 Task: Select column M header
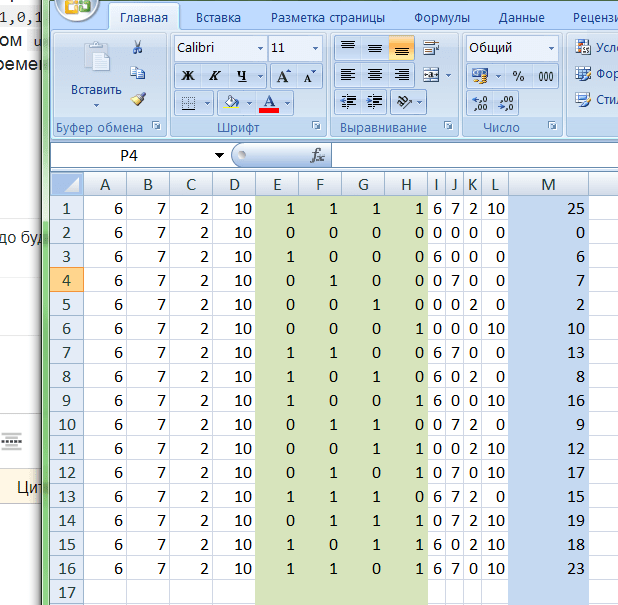click(x=548, y=184)
